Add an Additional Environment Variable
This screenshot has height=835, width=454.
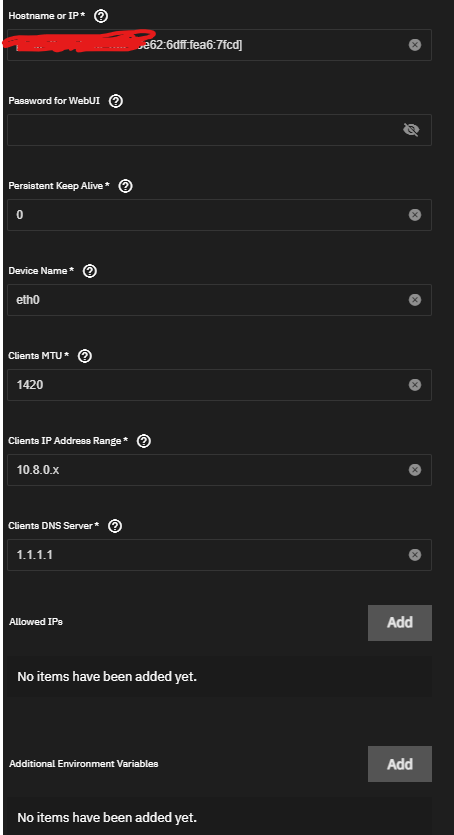pos(400,764)
